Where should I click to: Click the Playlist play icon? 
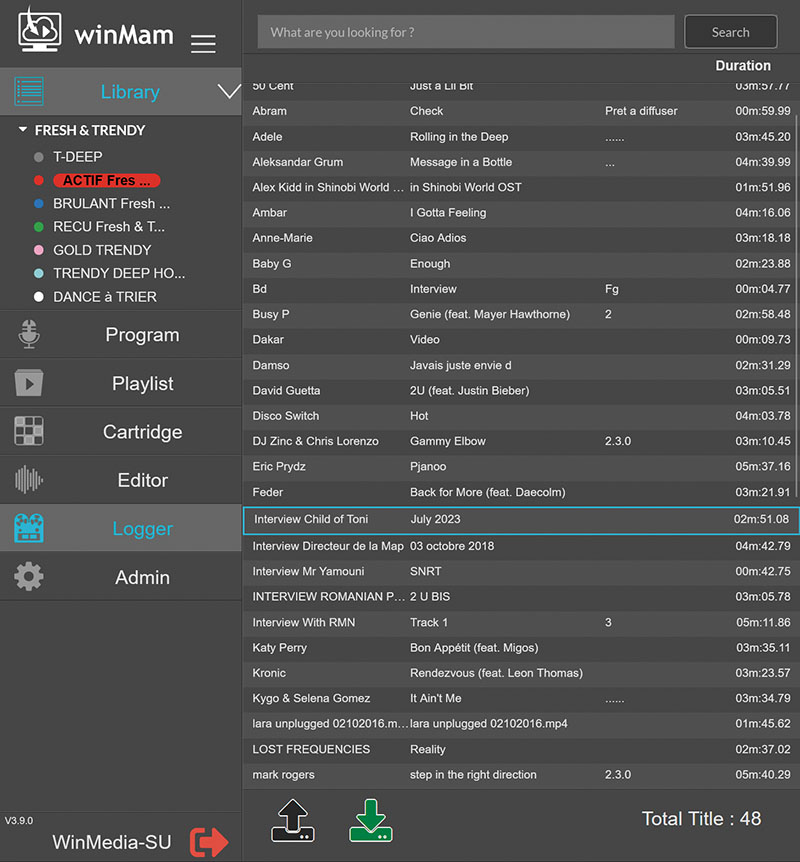(x=29, y=383)
